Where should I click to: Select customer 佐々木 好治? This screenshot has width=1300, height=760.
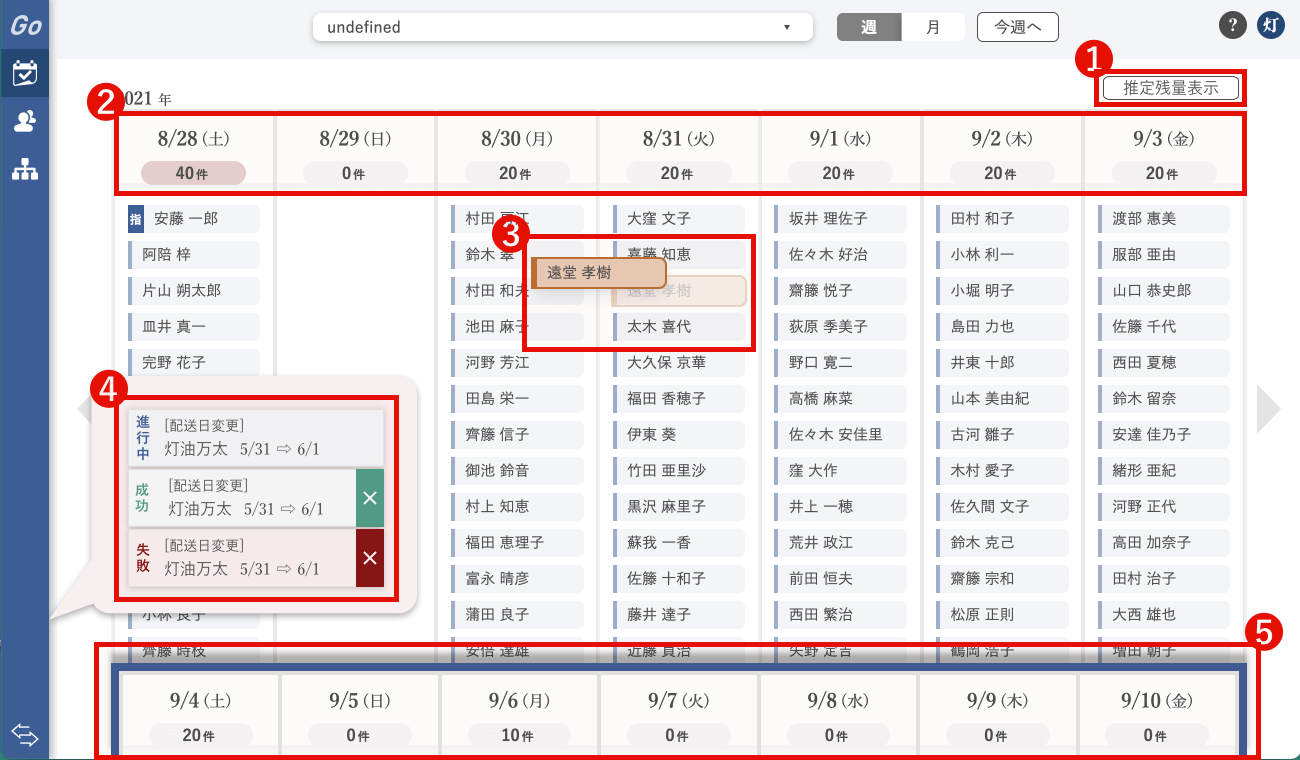coord(841,255)
